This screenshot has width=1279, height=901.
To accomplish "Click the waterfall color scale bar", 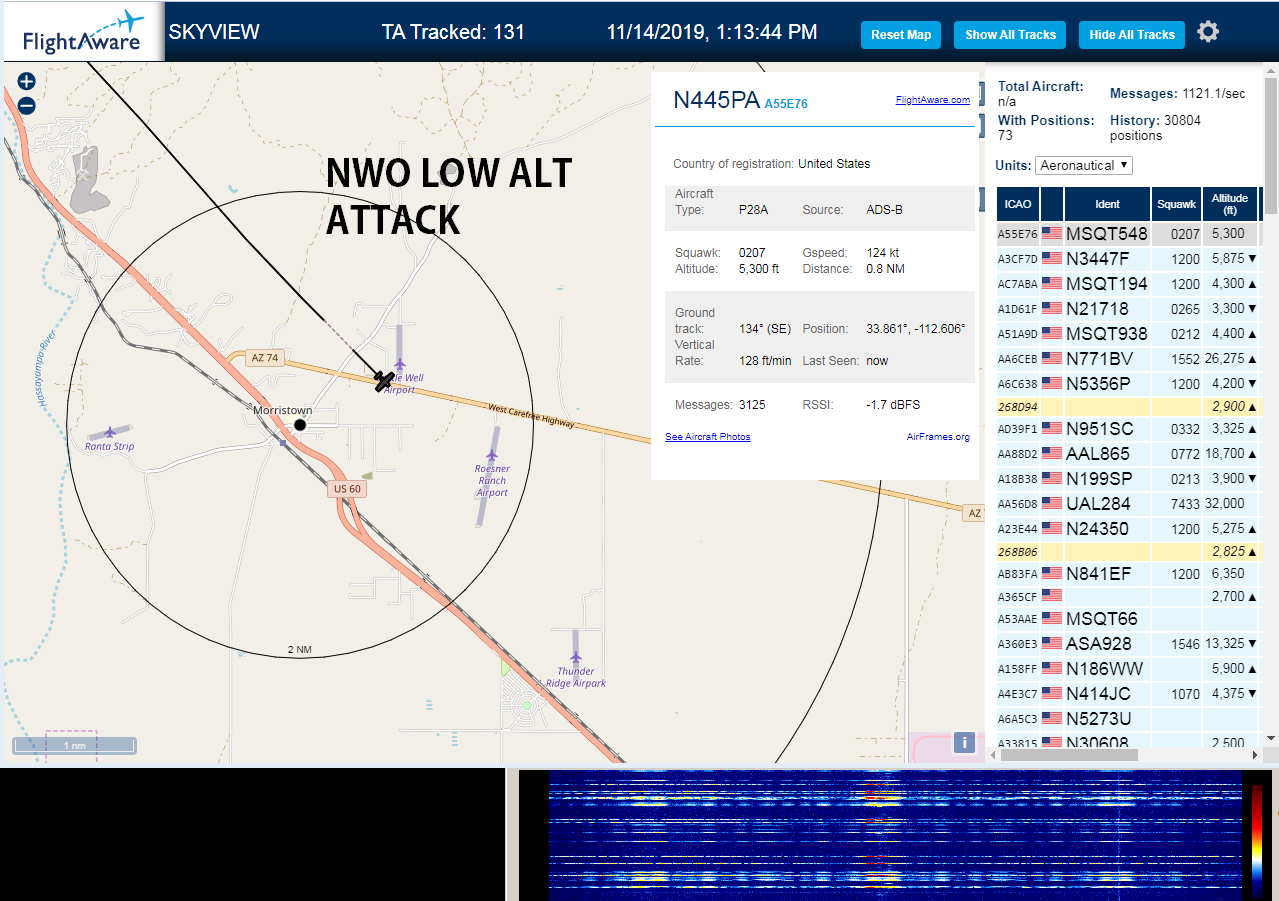I will [1256, 838].
